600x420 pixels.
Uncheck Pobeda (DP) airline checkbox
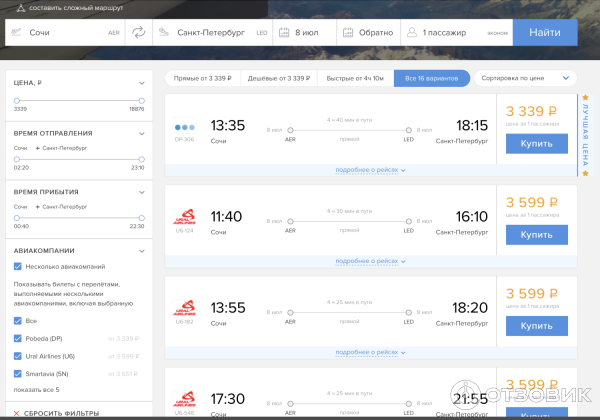tap(18, 338)
